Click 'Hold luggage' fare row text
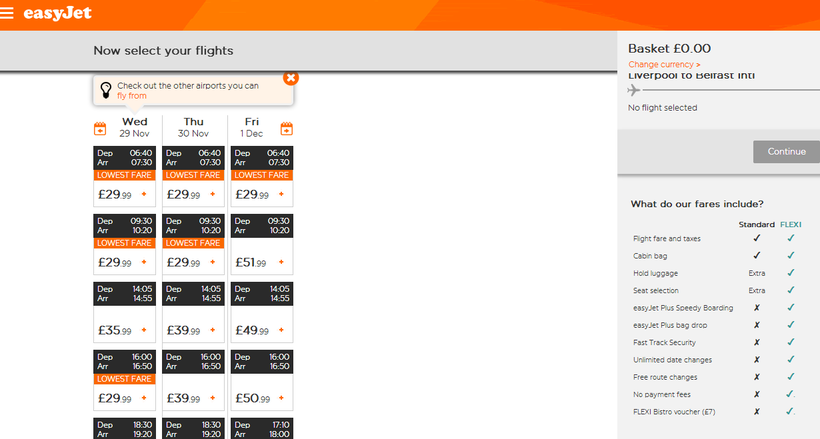This screenshot has height=439, width=820. click(655, 273)
